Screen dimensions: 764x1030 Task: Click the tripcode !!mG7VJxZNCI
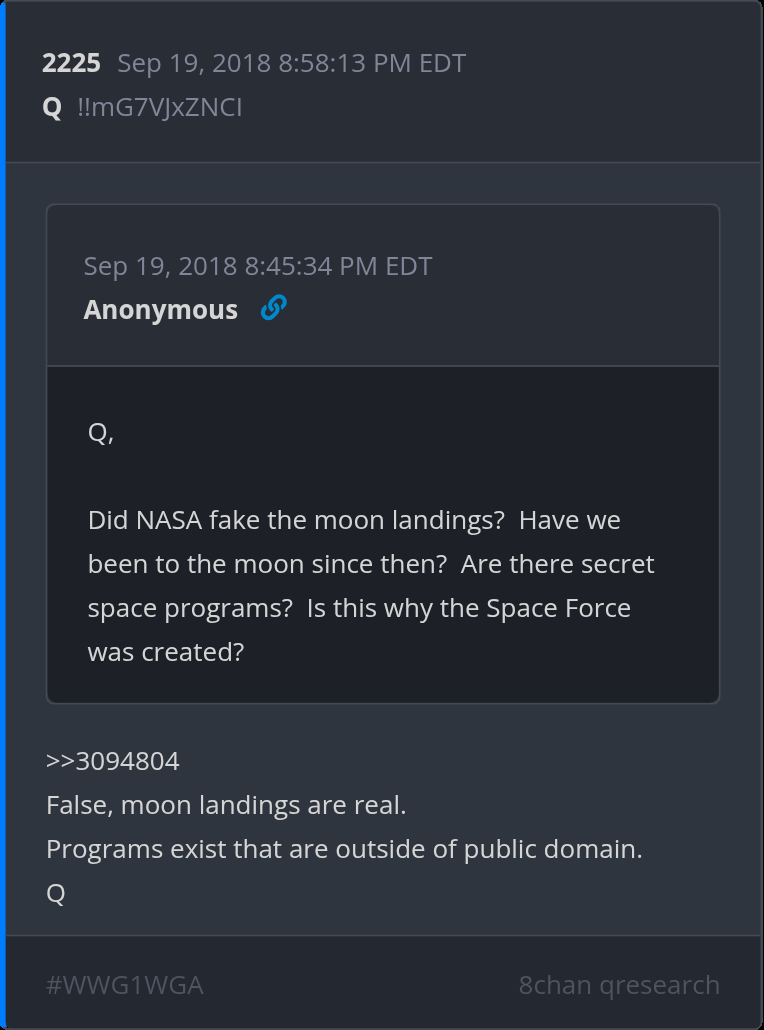(160, 107)
